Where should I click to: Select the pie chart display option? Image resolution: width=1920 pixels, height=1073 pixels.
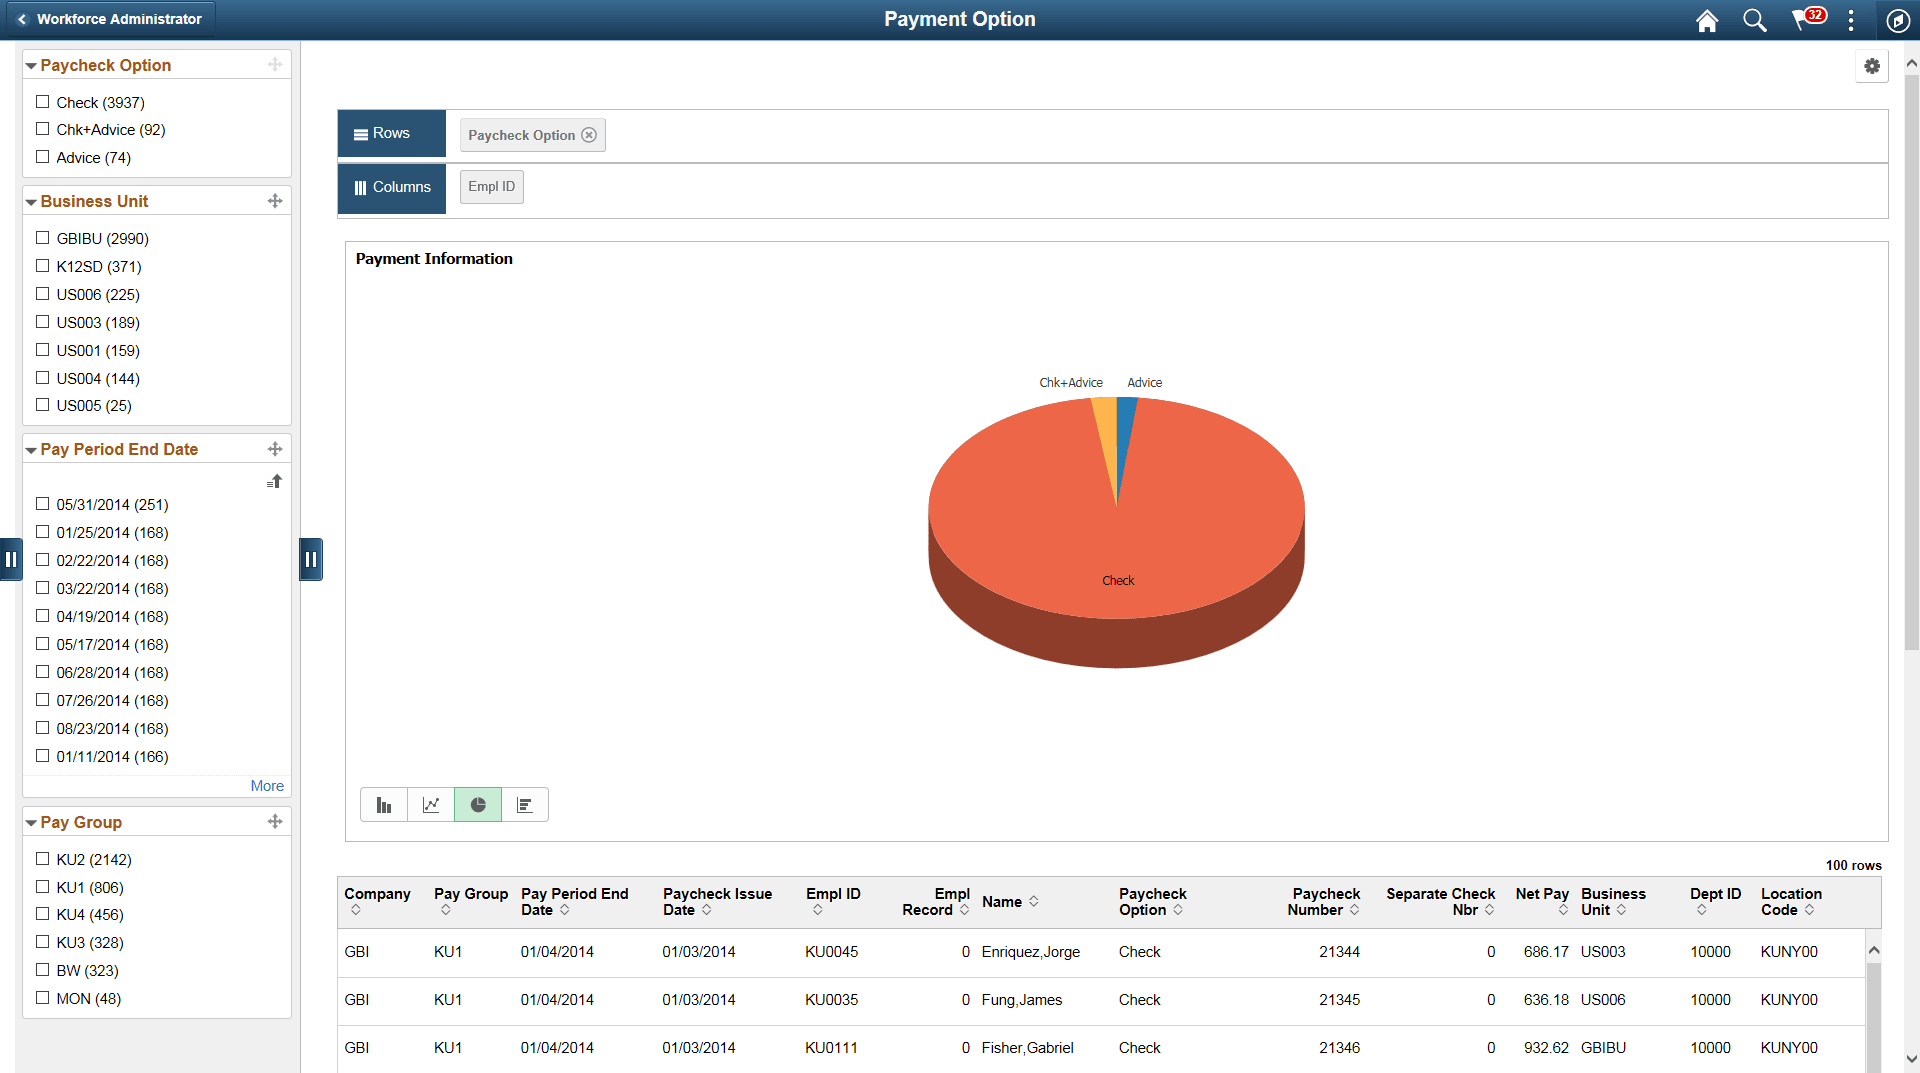coord(477,804)
